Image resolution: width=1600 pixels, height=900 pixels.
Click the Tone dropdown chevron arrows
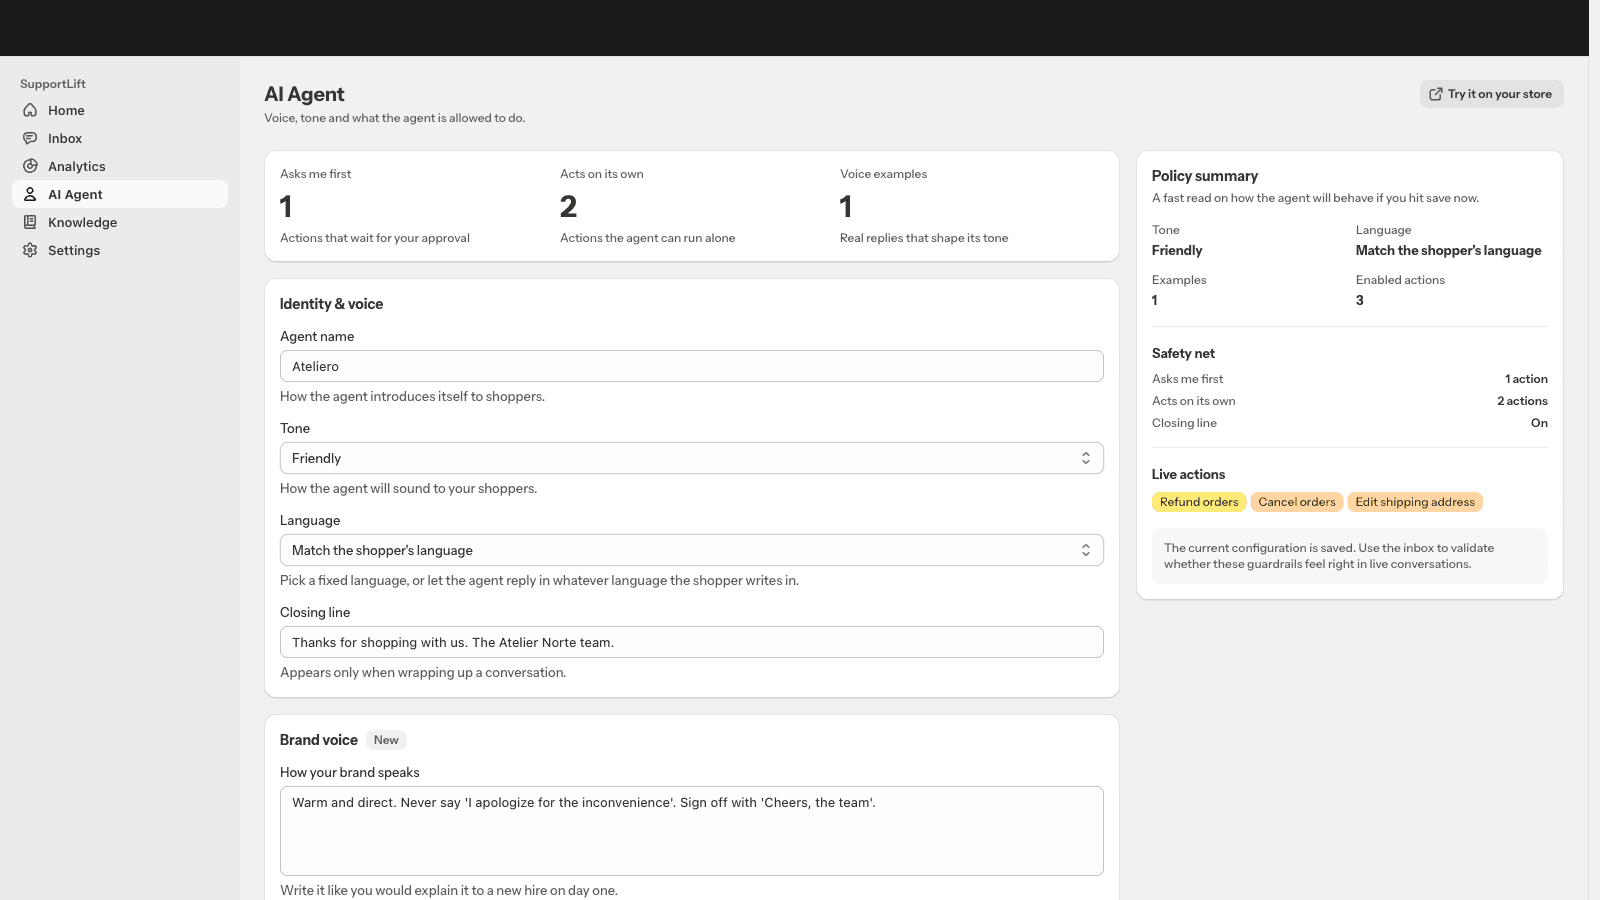point(1085,458)
